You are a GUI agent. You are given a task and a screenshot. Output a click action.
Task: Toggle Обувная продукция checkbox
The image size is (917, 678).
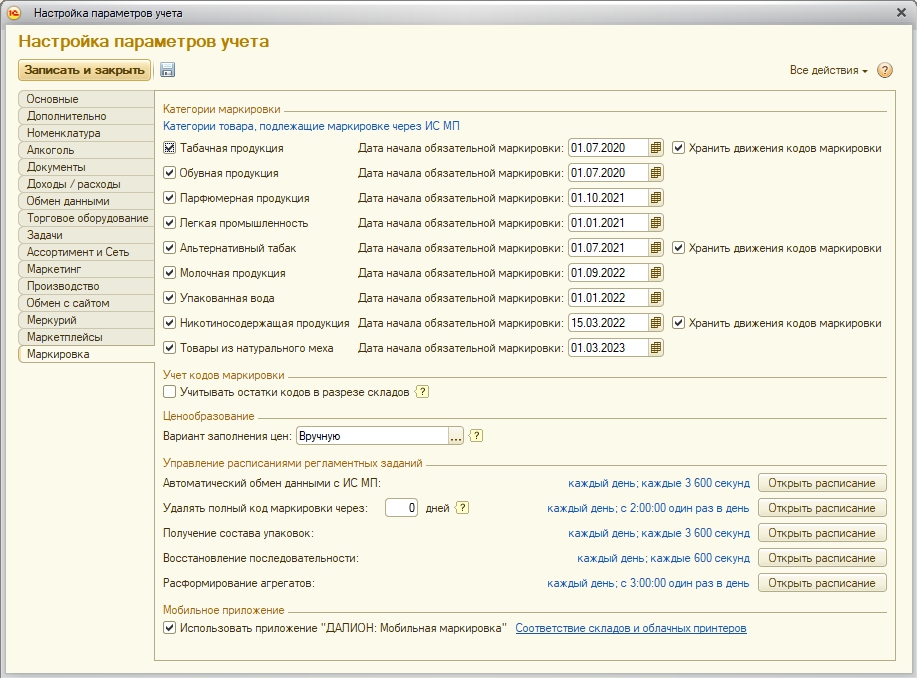tap(169, 173)
